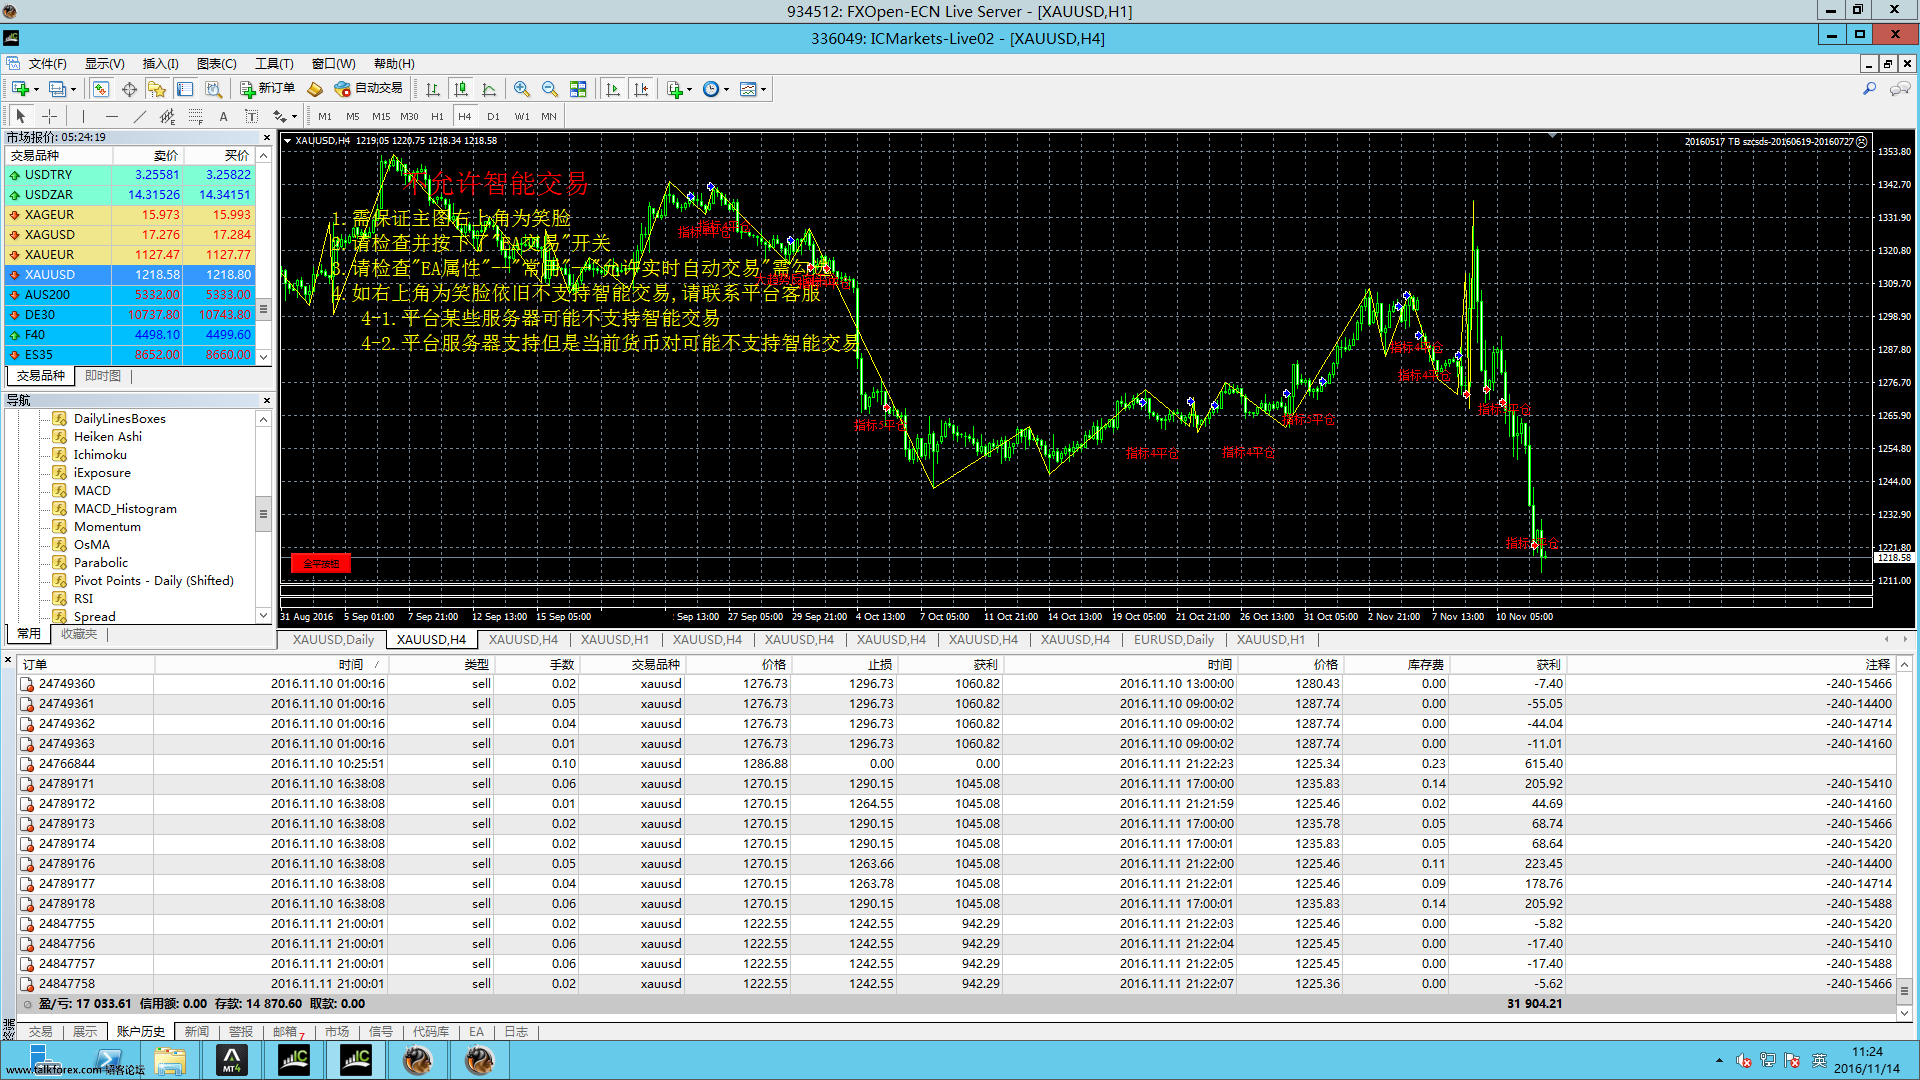Switch to the 即时图 tick chart tab

(x=103, y=376)
